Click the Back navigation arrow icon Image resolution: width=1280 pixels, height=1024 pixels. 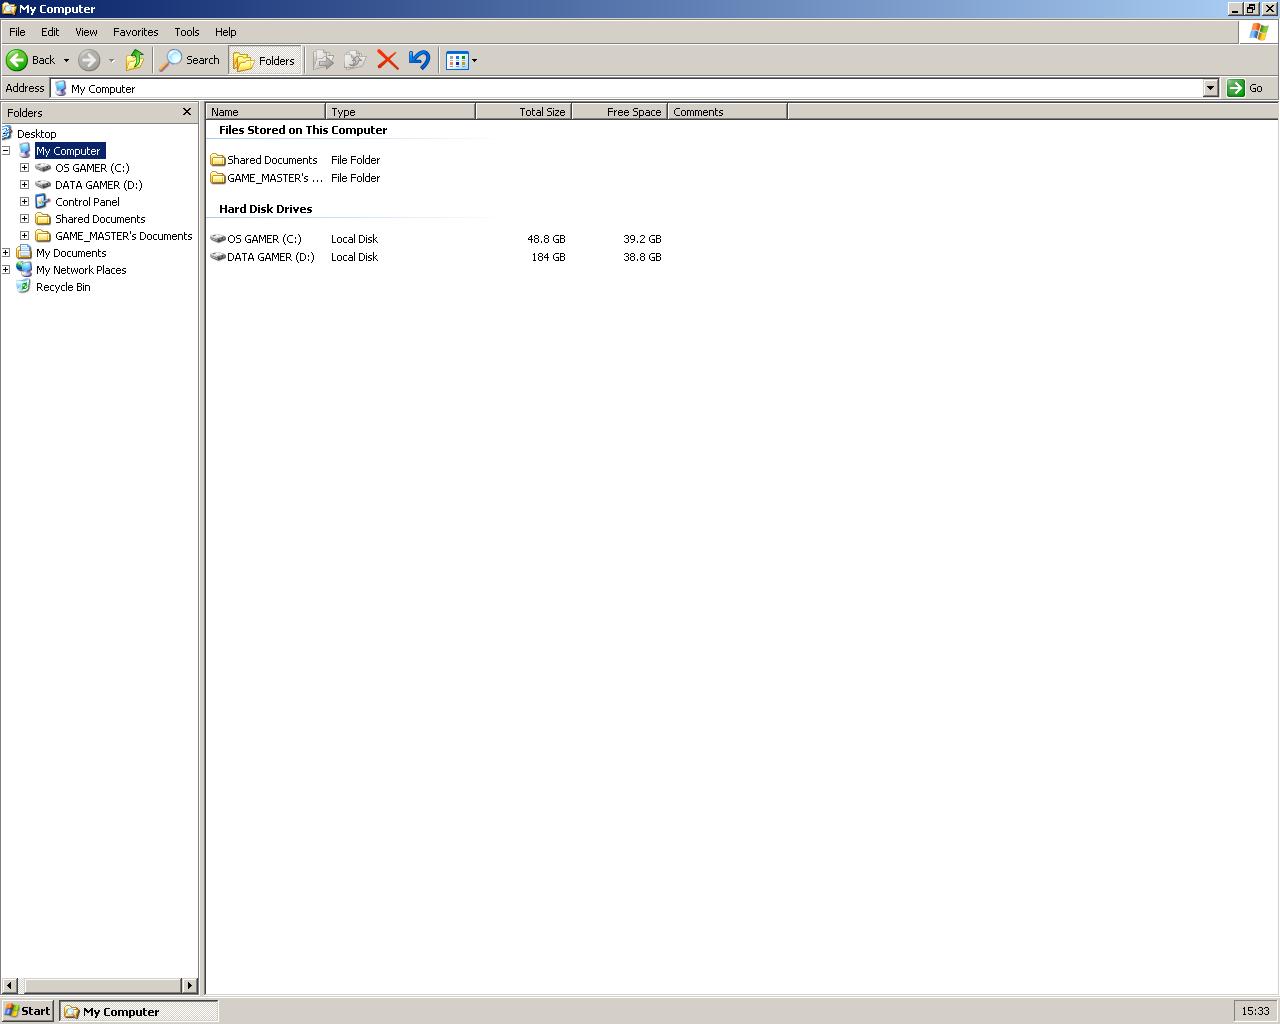pos(18,60)
